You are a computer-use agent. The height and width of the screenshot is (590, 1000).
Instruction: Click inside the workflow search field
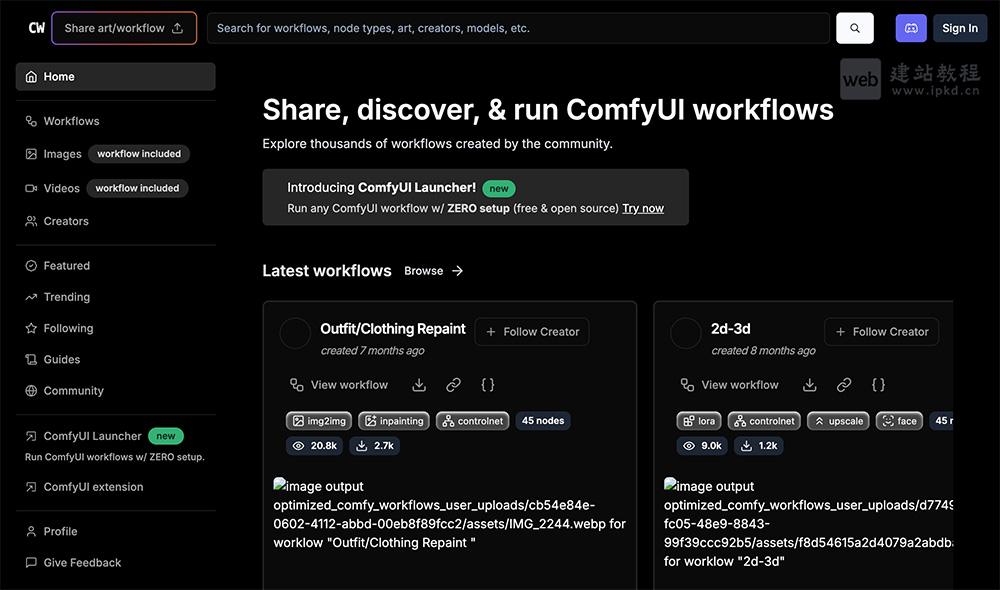click(x=520, y=27)
